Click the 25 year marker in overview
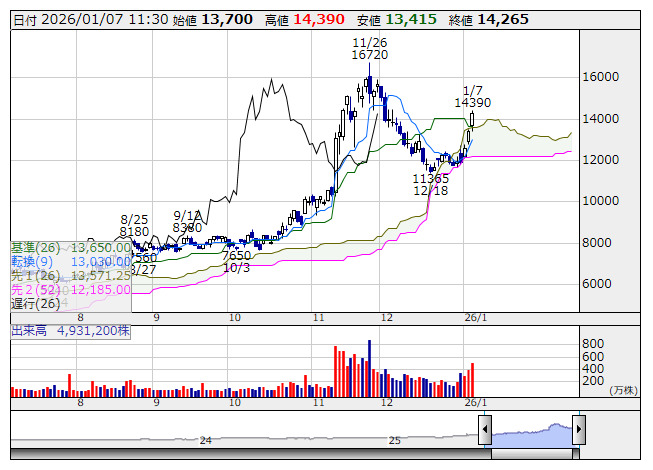The width and height of the screenshot is (653, 470). coord(394,440)
